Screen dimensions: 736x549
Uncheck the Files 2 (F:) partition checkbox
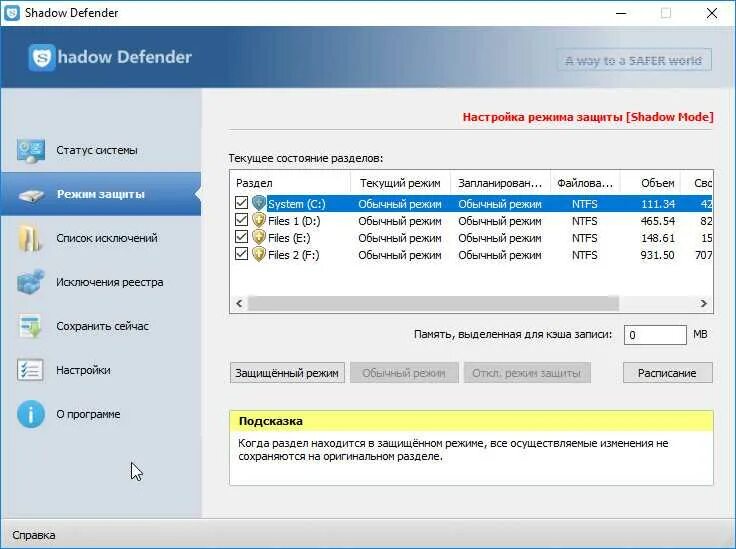(241, 254)
